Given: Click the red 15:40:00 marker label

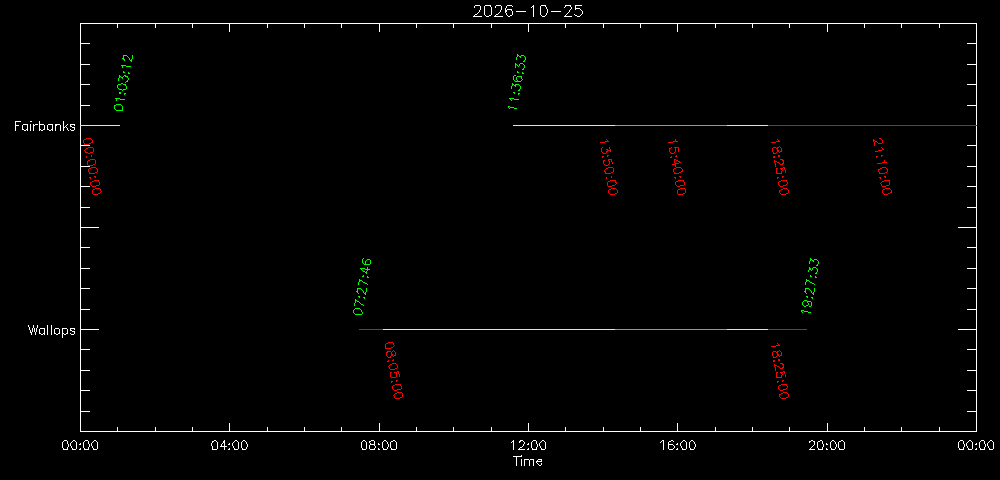Looking at the screenshot, I should pyautogui.click(x=677, y=167).
